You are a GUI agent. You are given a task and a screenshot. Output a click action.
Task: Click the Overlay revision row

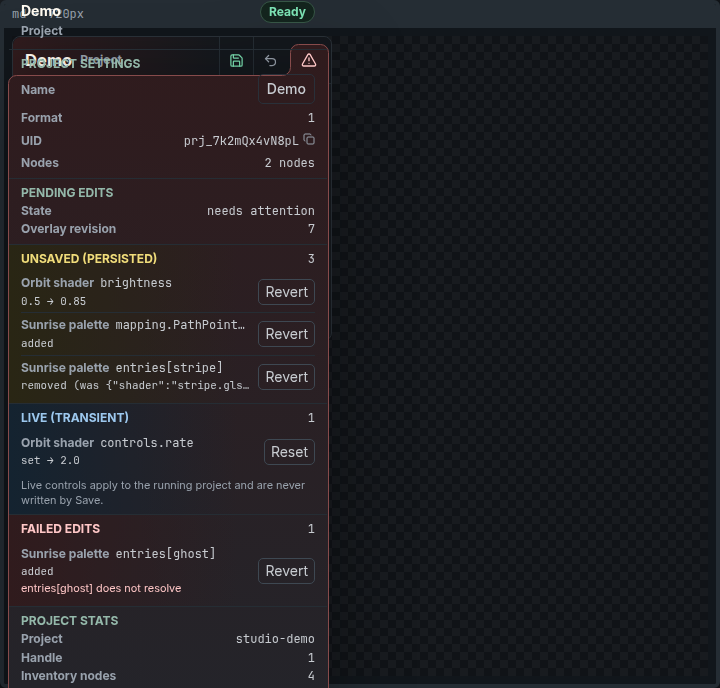pos(168,229)
